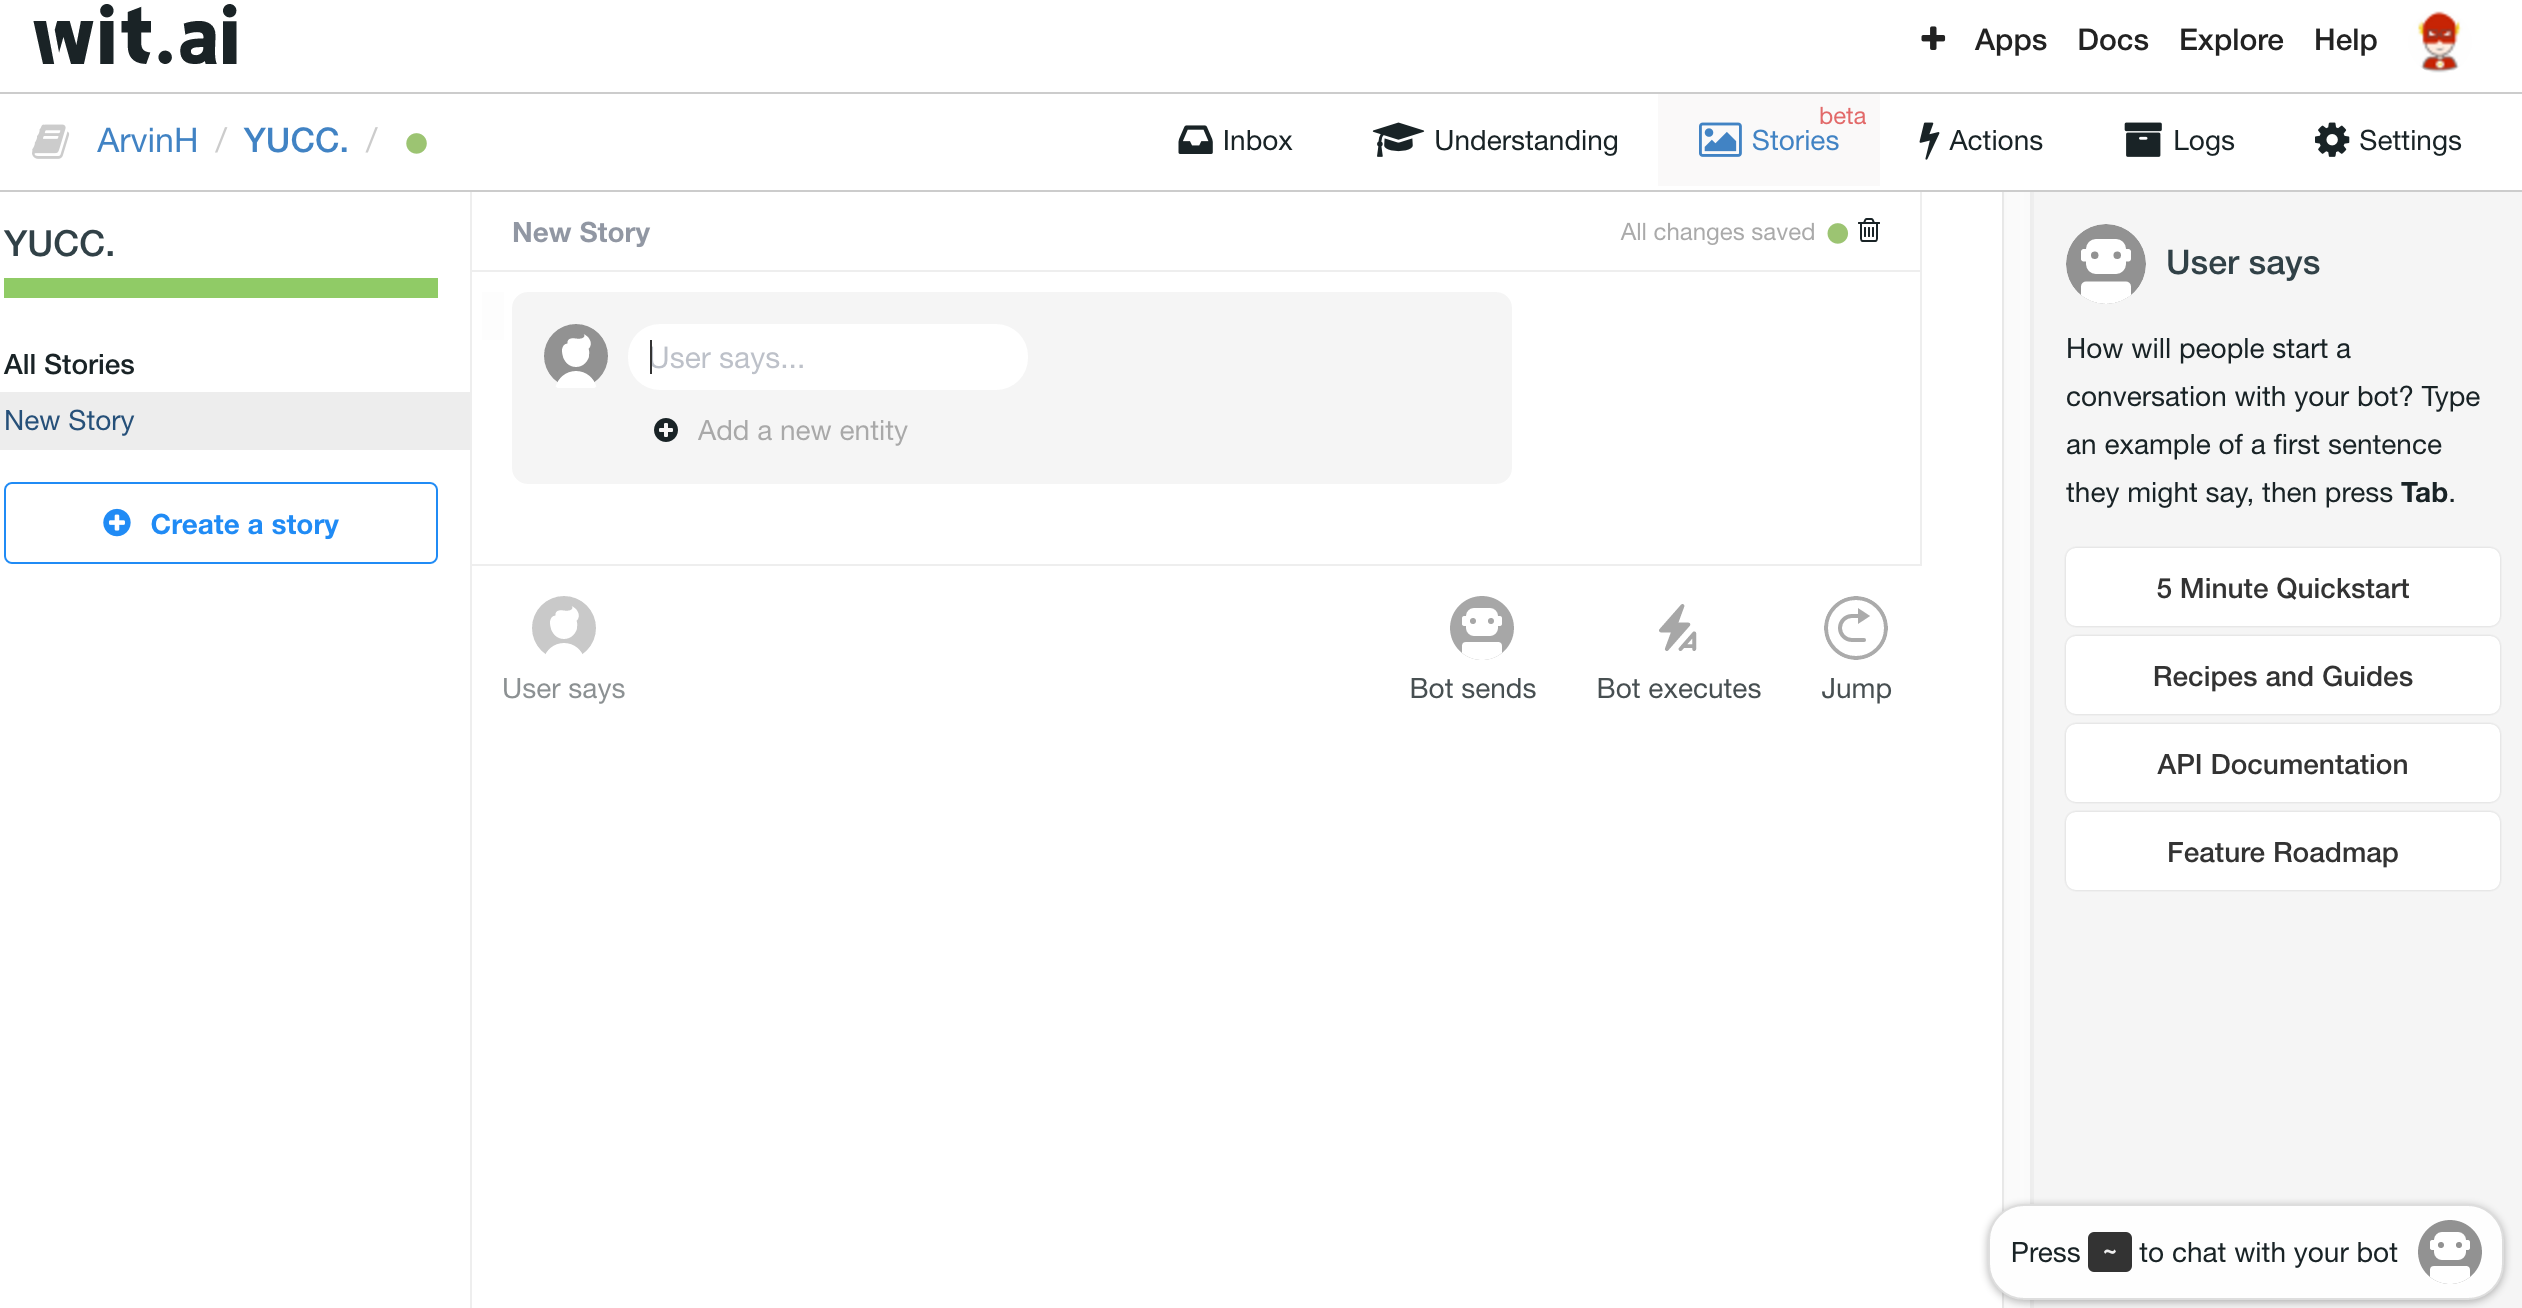Click the plus icon for Add a new entity
2522x1308 pixels.
tap(666, 430)
